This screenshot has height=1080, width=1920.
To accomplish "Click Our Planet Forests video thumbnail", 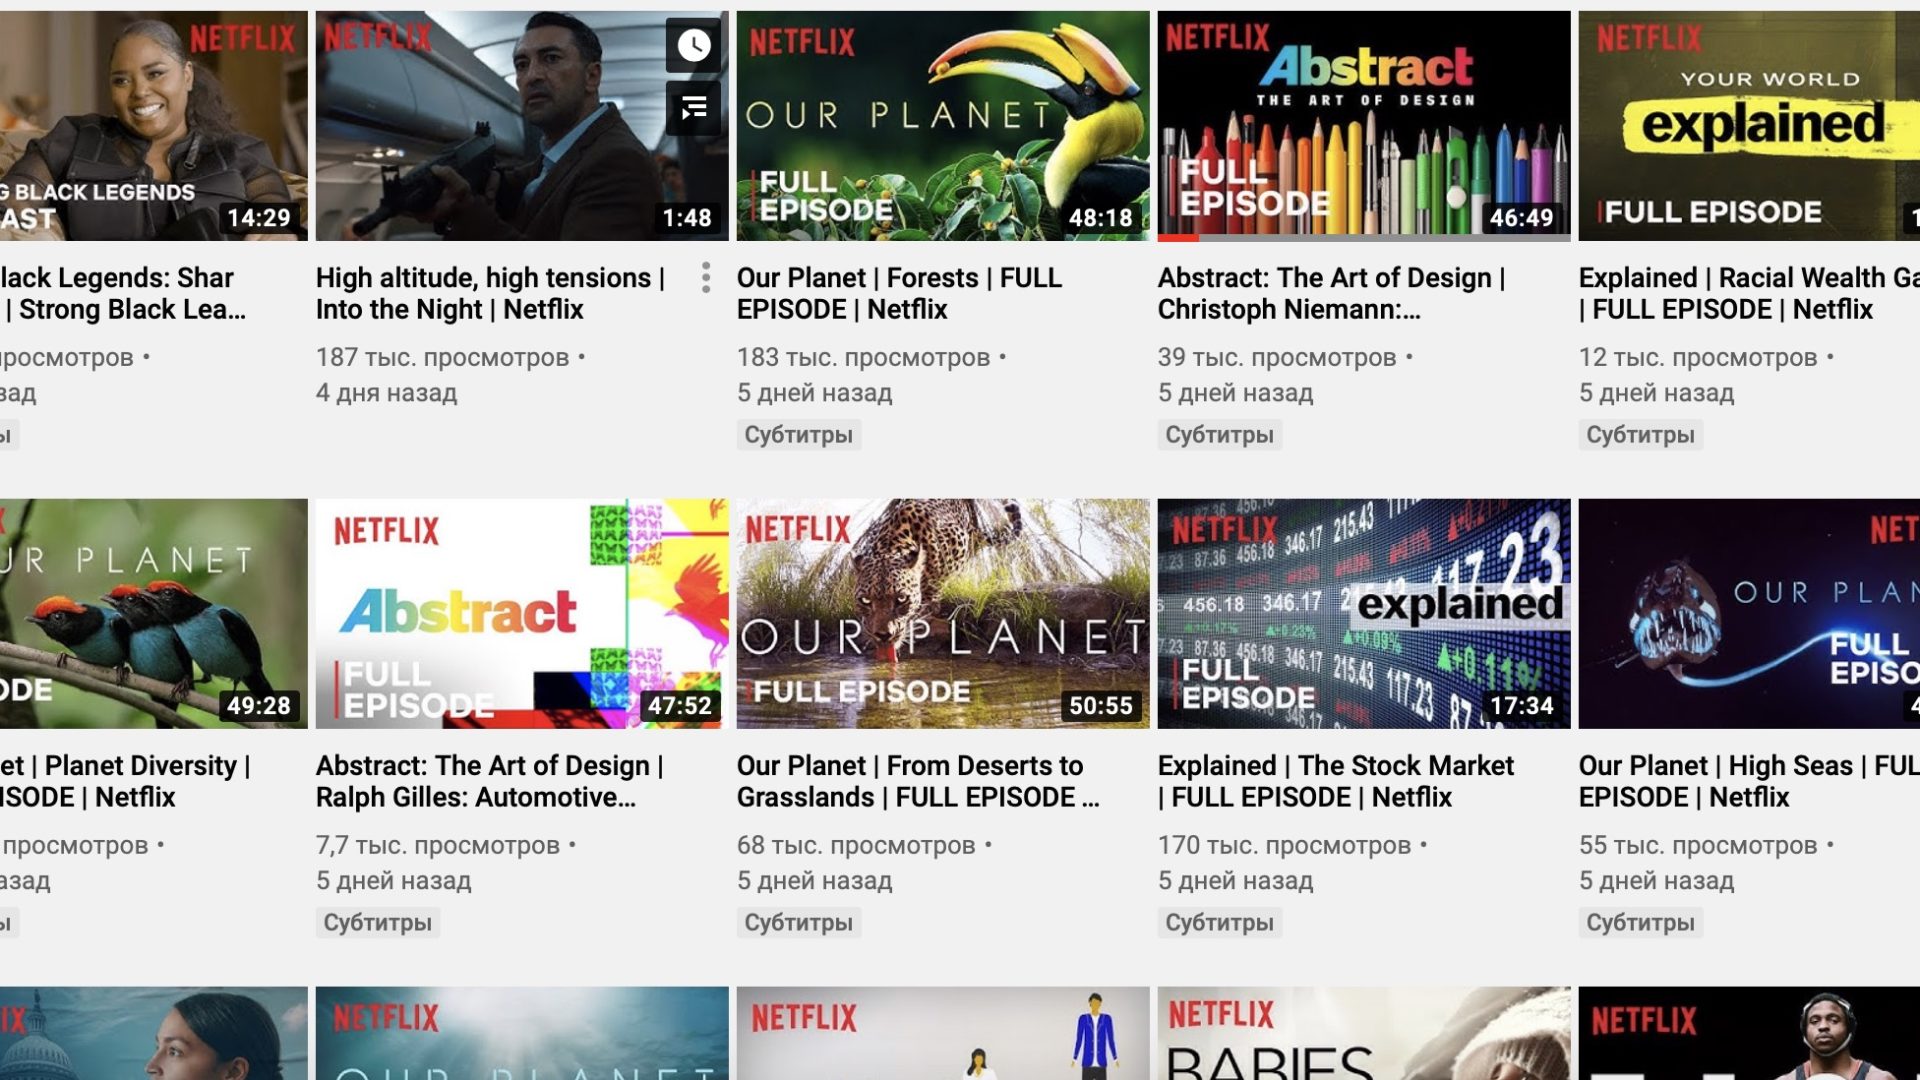I will [942, 125].
